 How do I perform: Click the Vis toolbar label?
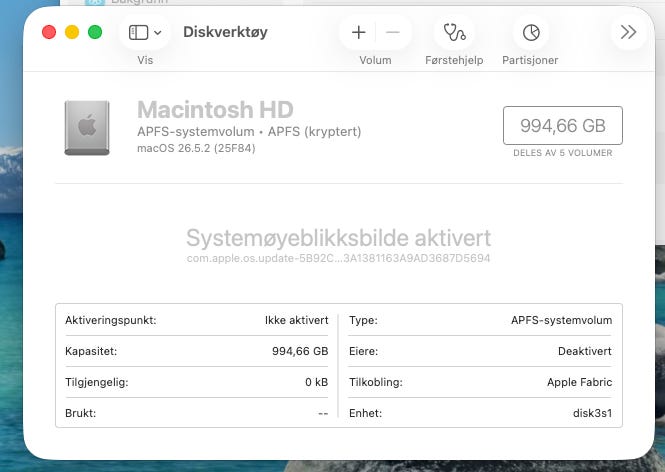click(x=145, y=60)
